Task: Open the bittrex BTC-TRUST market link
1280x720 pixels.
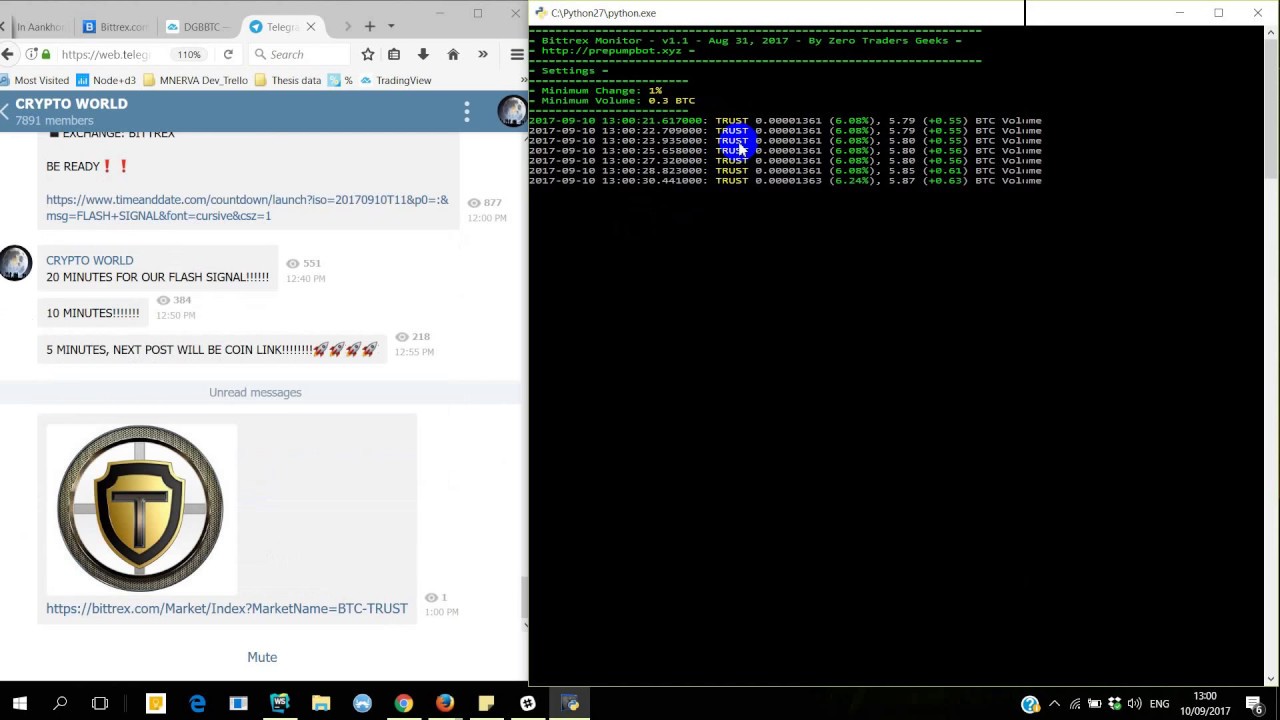Action: (x=227, y=608)
